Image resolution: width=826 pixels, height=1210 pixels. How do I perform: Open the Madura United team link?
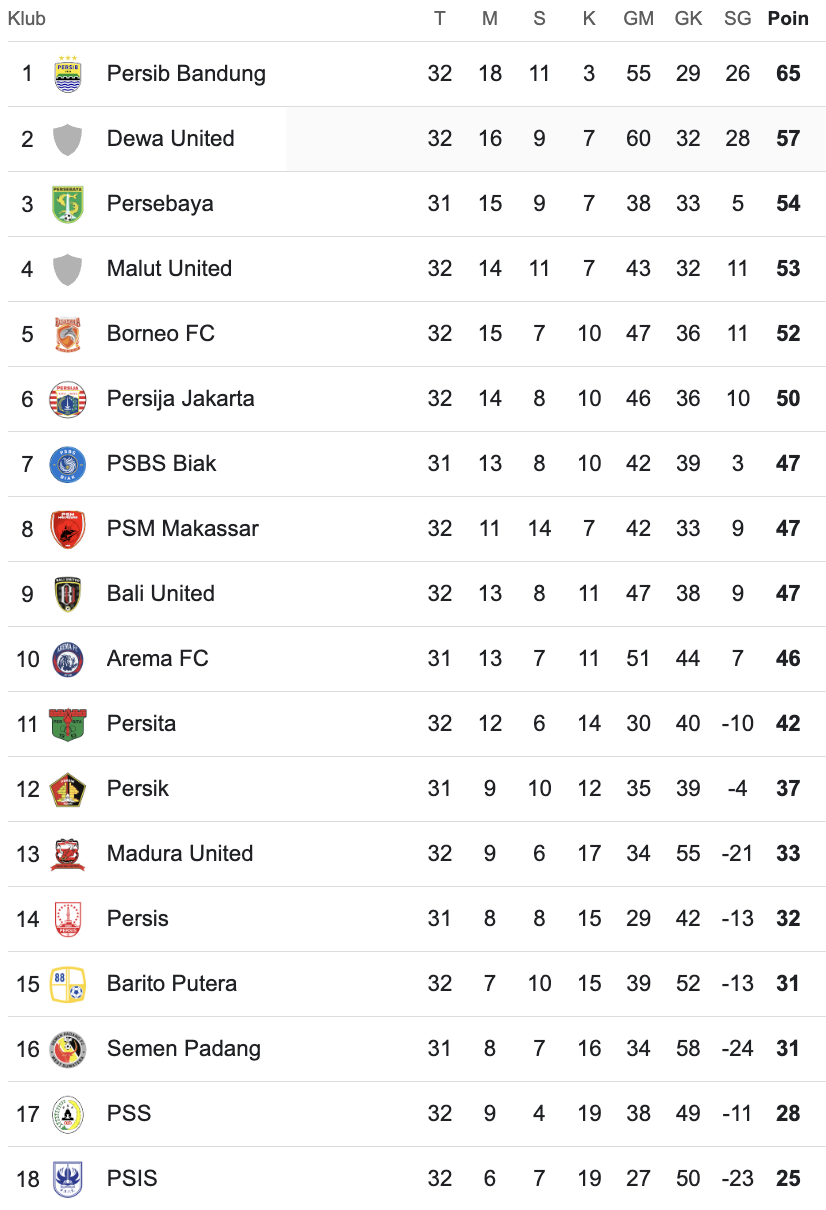tap(180, 854)
